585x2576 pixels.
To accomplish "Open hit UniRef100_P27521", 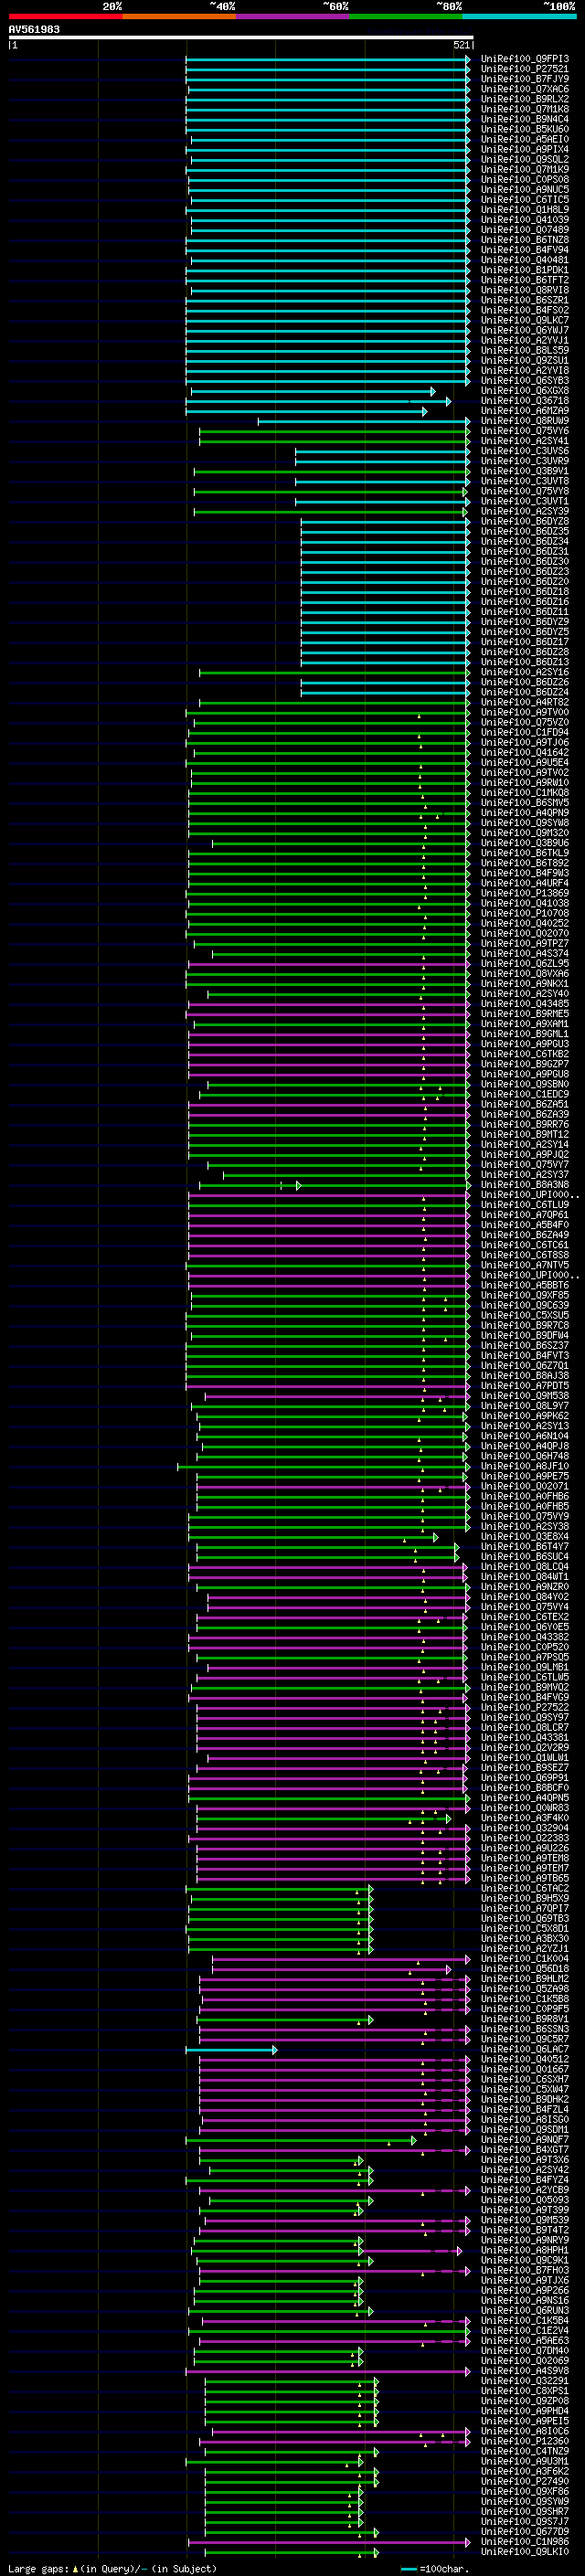I will (x=525, y=69).
